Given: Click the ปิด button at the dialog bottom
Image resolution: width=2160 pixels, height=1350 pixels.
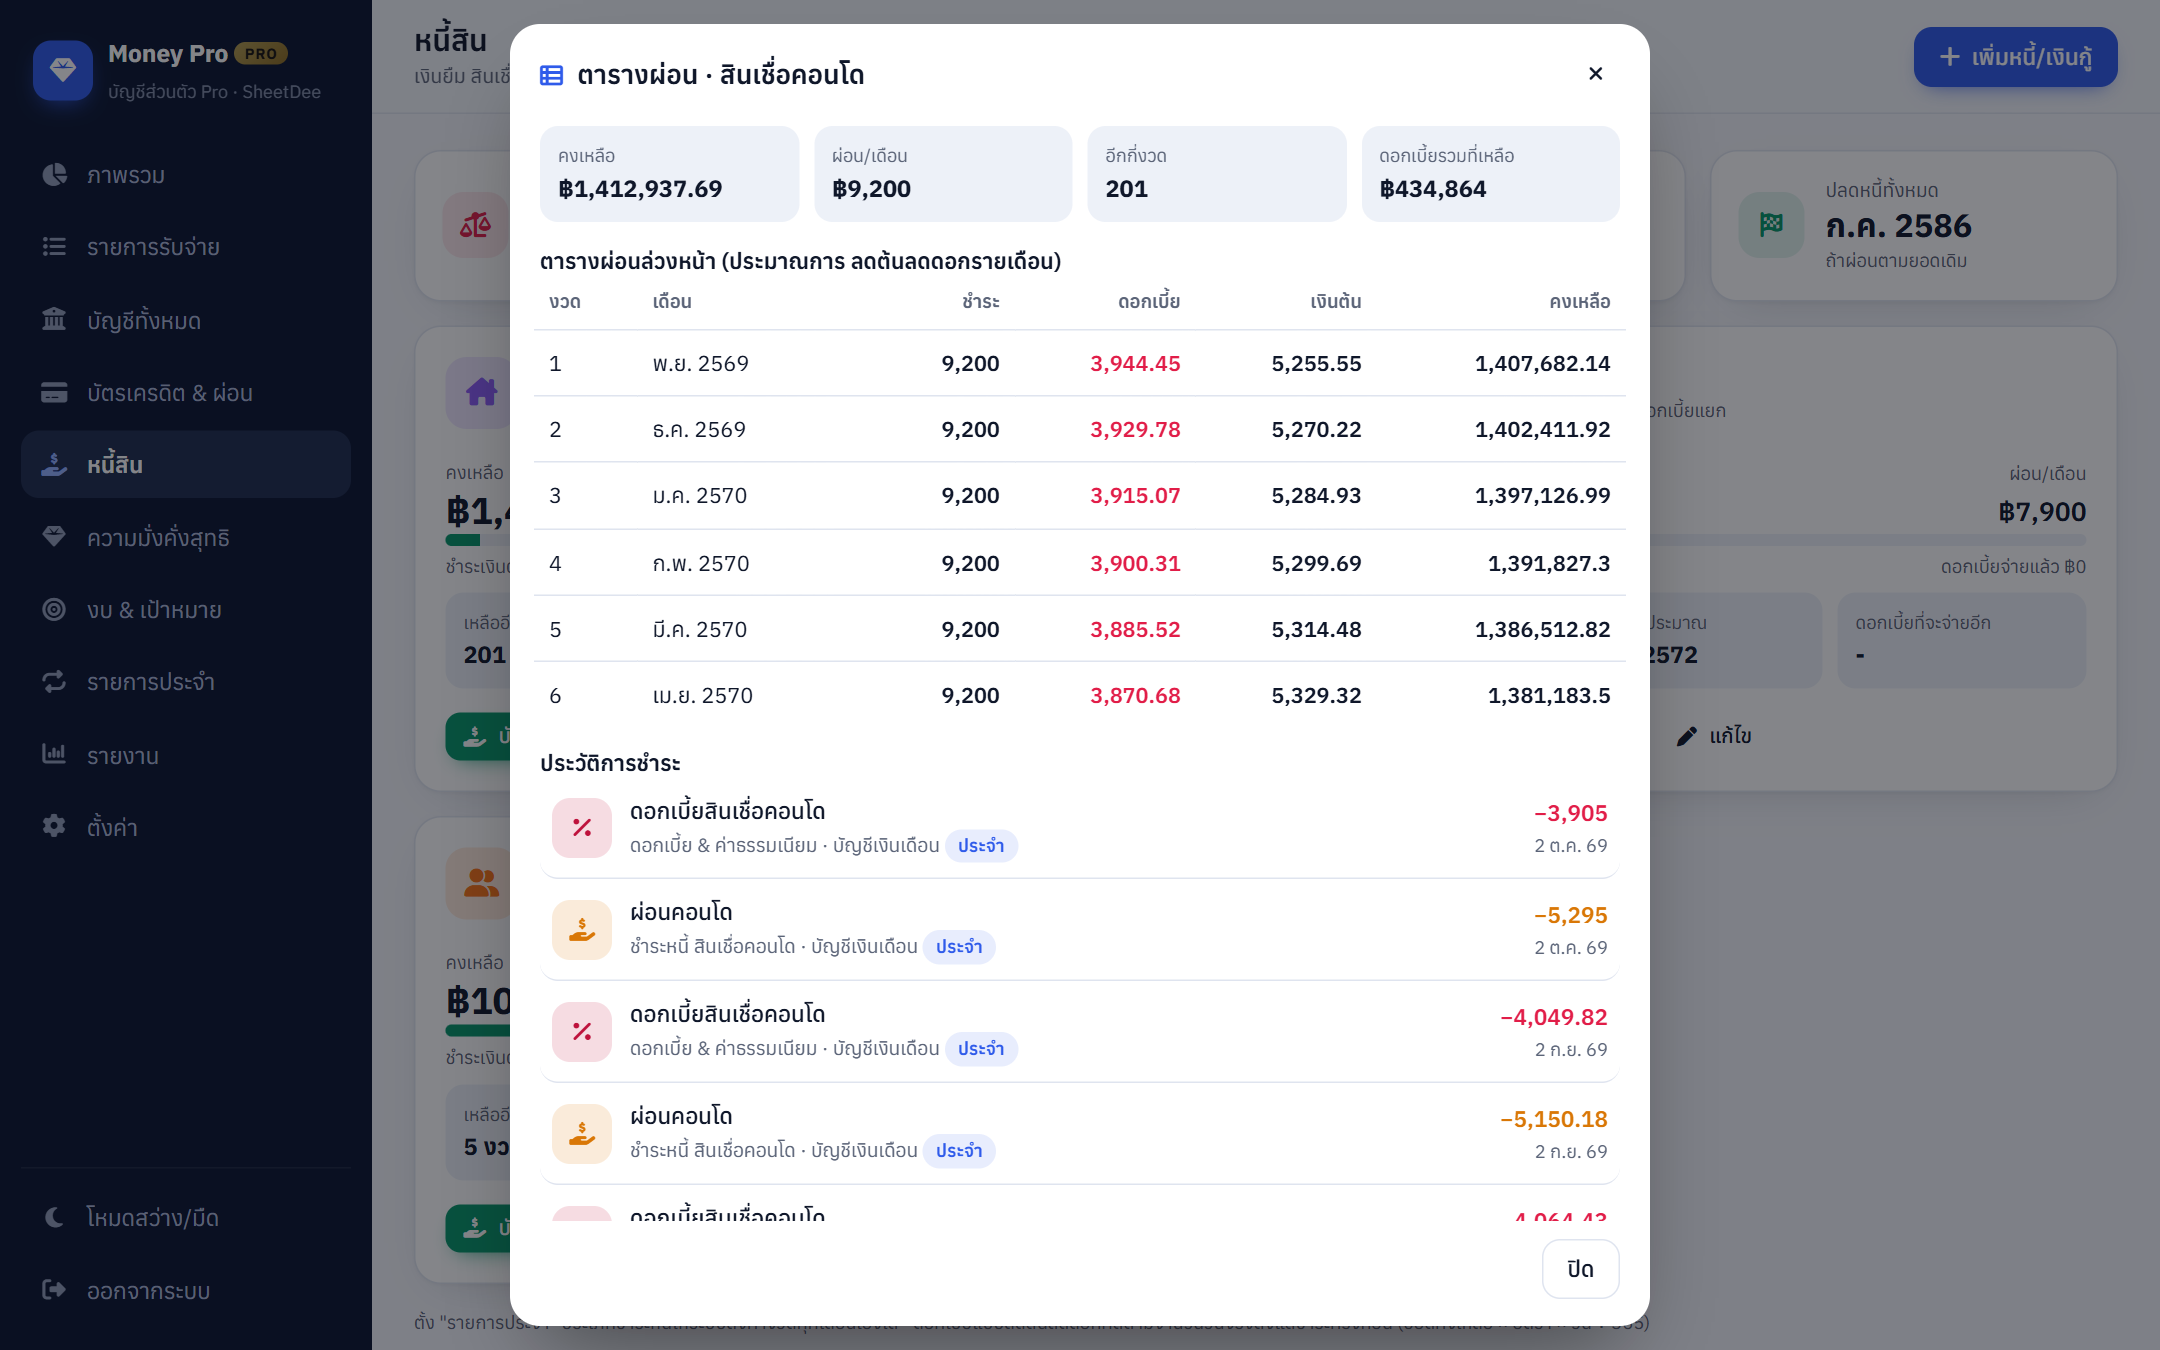Looking at the screenshot, I should point(1580,1269).
